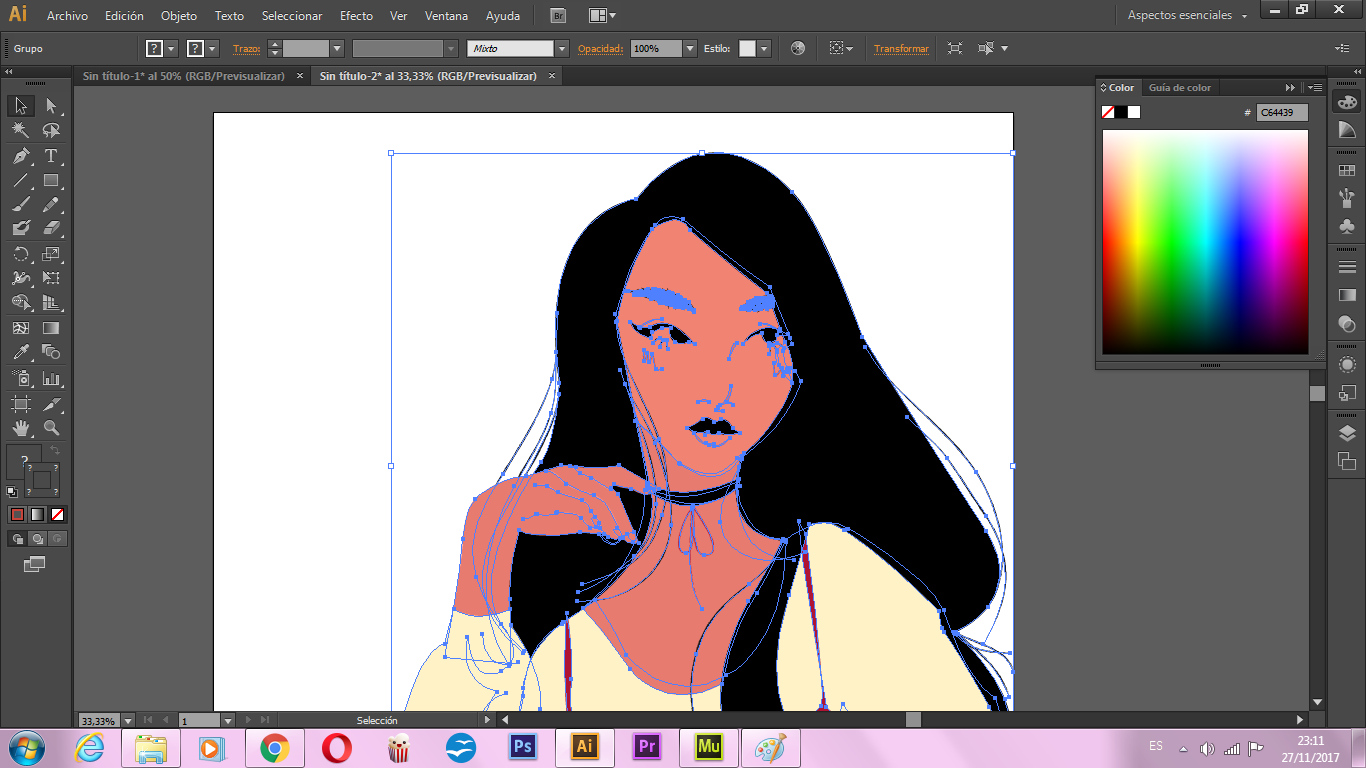
Task: Activate the Rotate tool
Action: pos(21,254)
